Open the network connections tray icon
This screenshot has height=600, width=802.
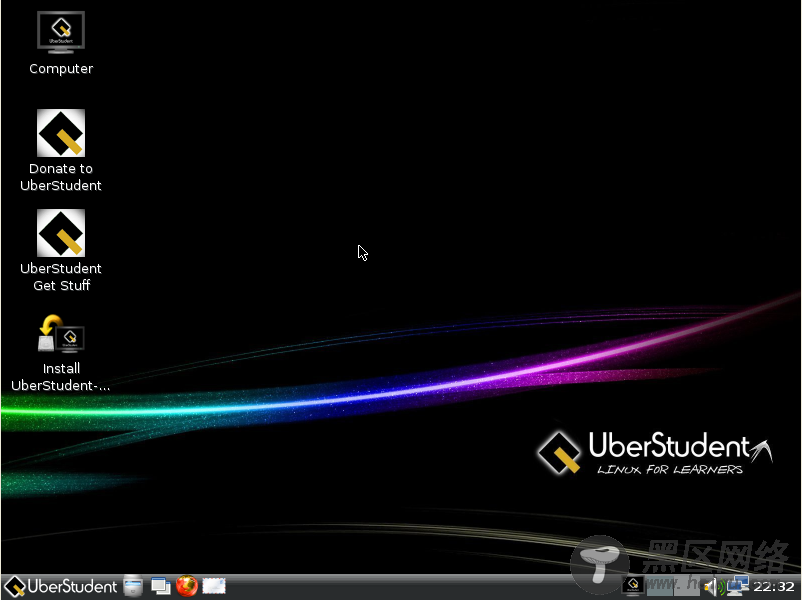tap(738, 586)
